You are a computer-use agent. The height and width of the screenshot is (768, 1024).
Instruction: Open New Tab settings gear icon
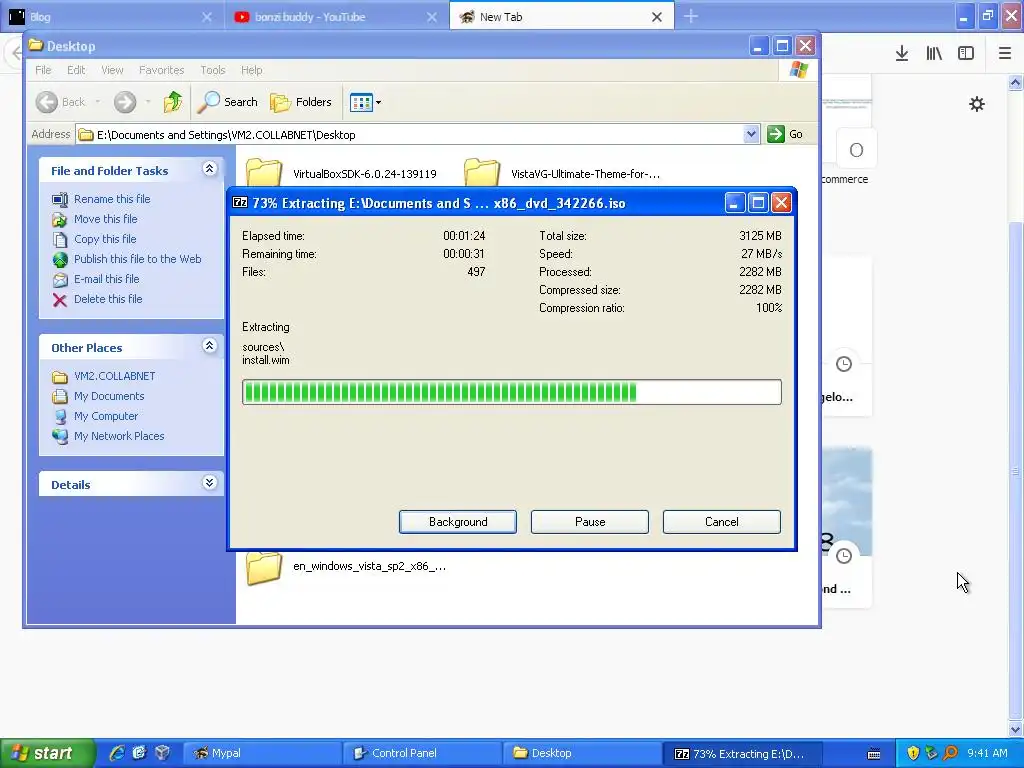[x=977, y=104]
